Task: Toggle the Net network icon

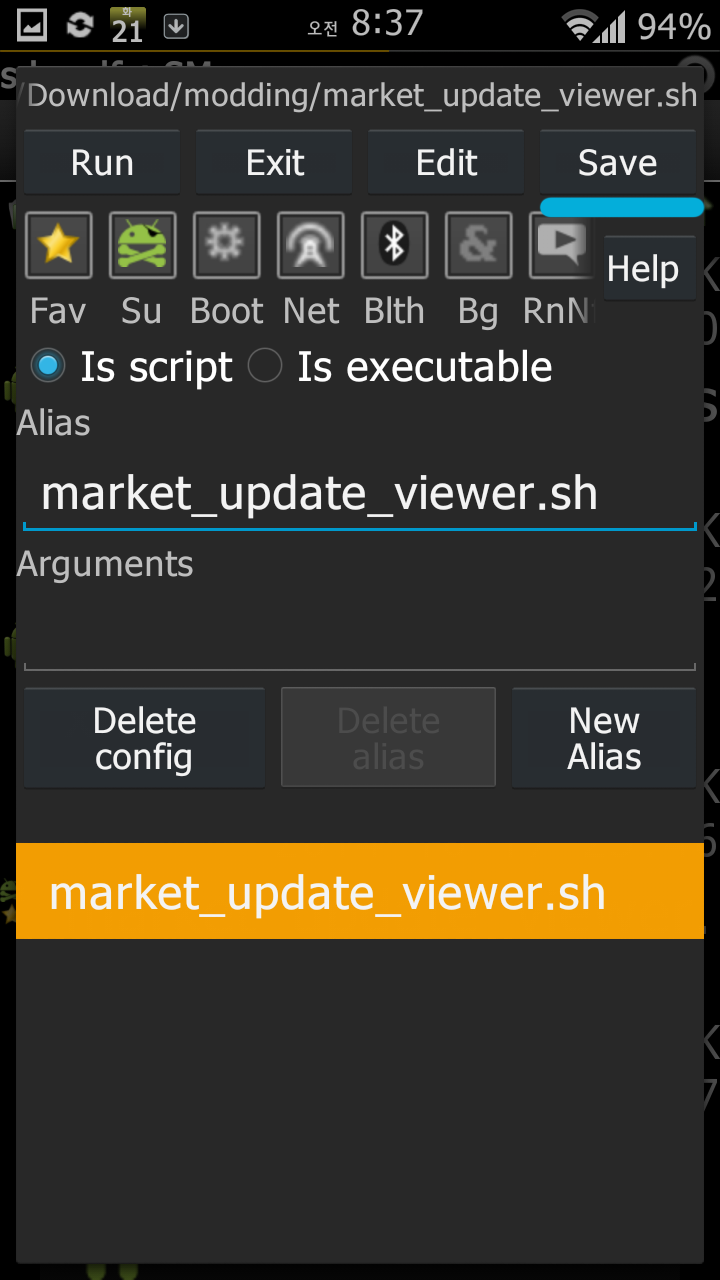Action: coord(311,245)
